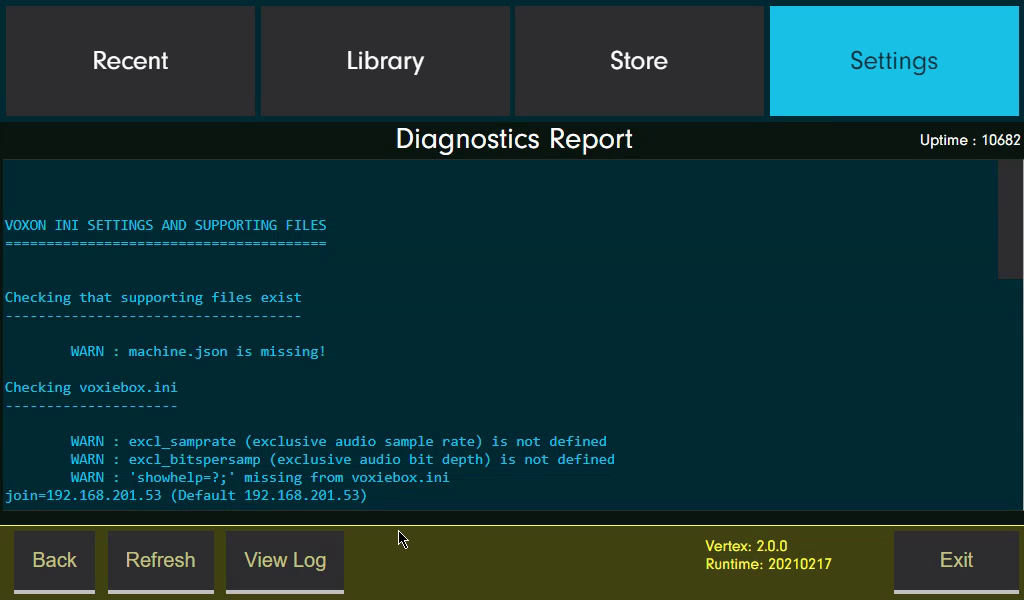The image size is (1024, 600).
Task: Go to the Store tab
Action: [639, 61]
